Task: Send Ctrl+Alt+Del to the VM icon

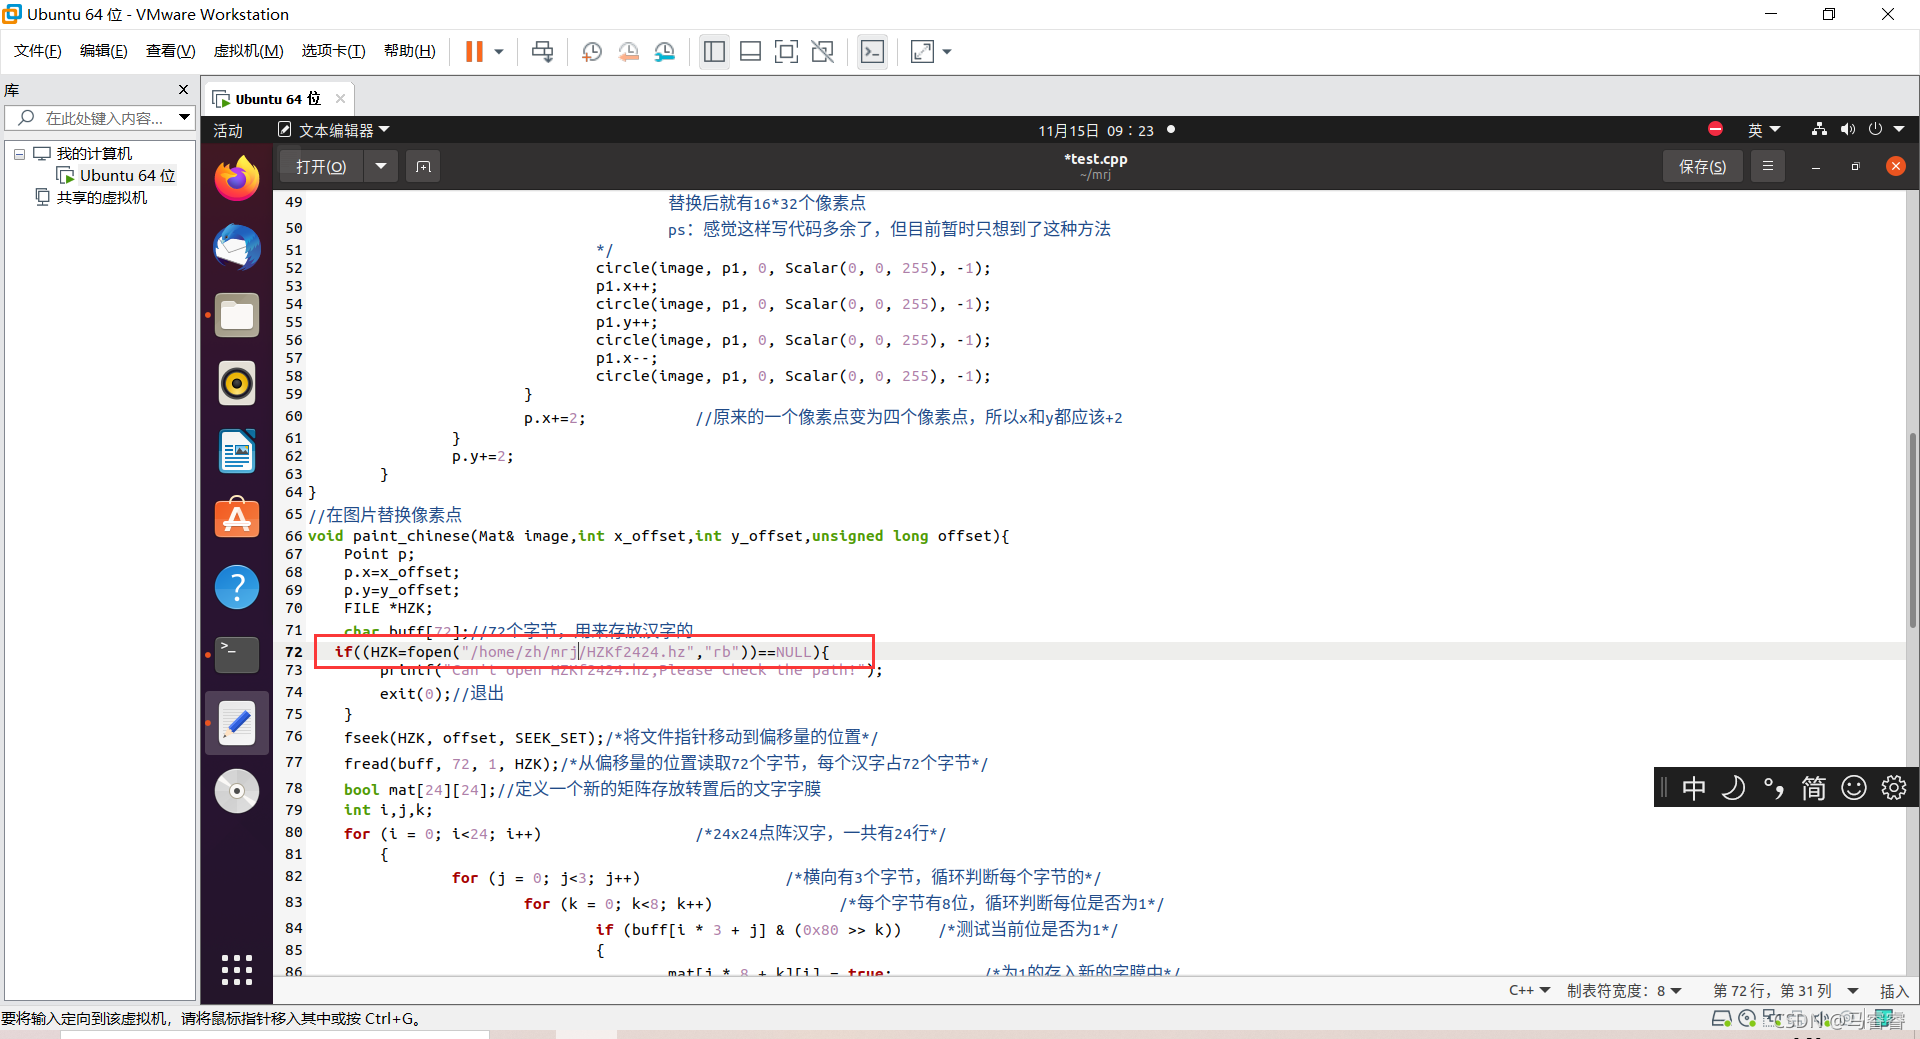Action: [543, 51]
